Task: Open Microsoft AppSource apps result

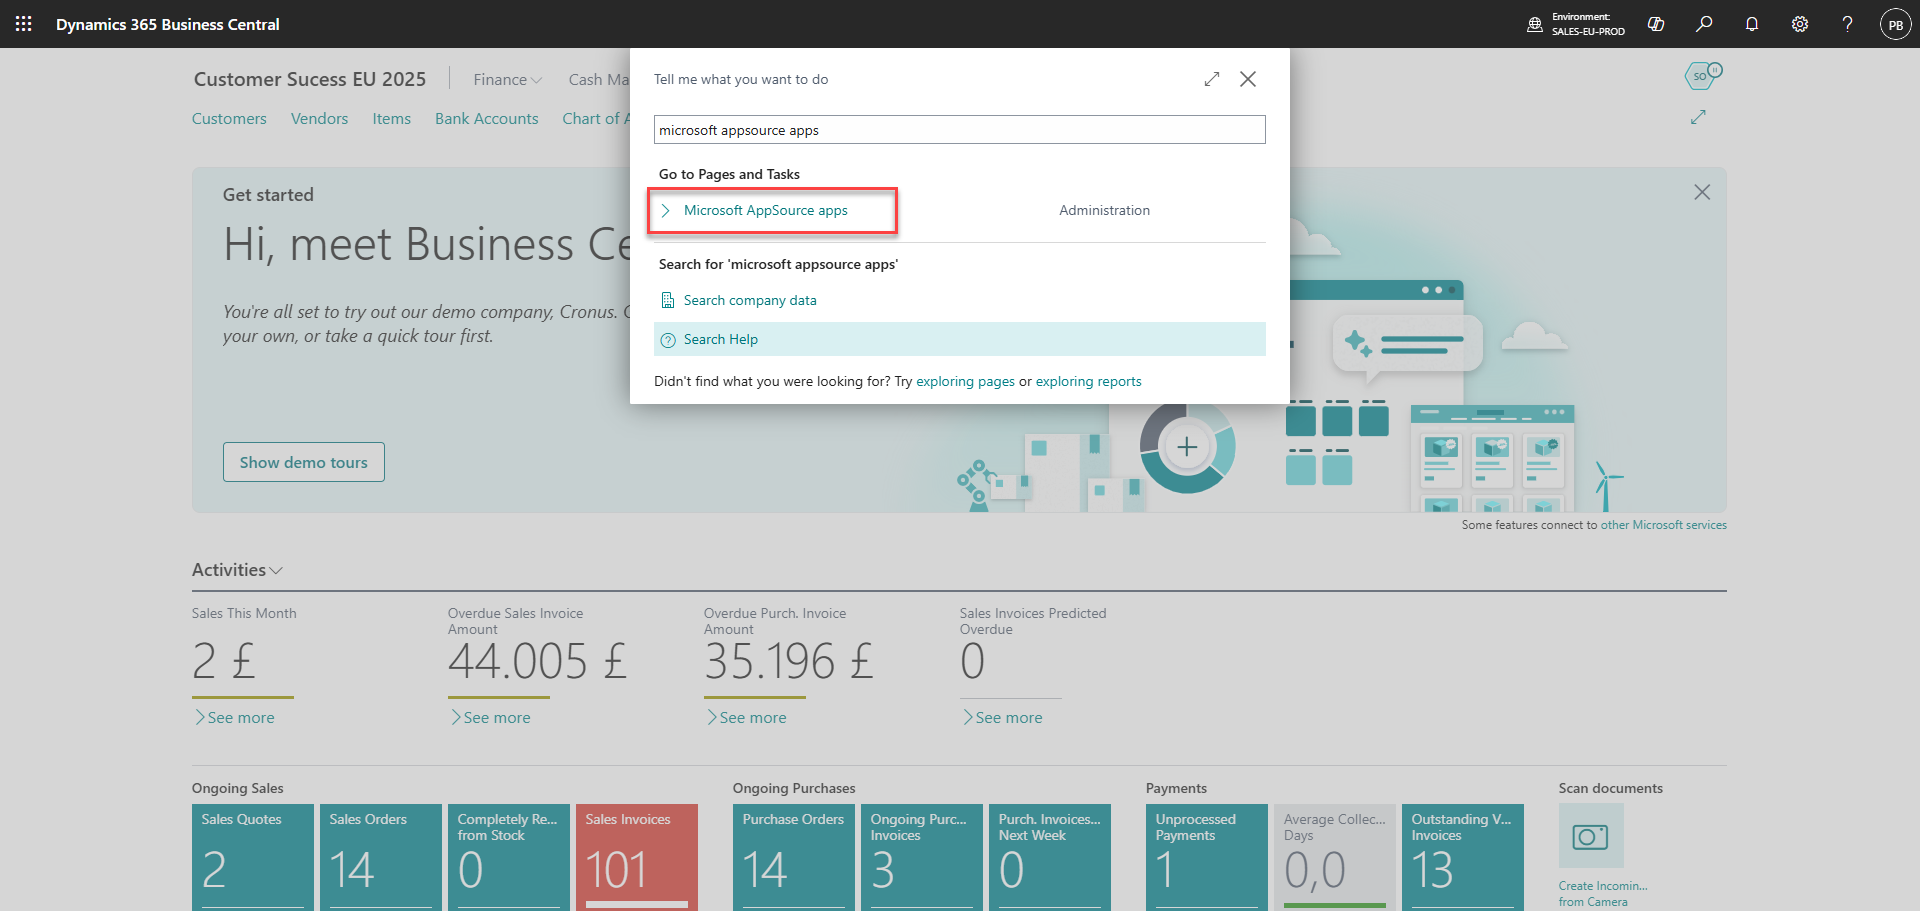Action: point(765,210)
